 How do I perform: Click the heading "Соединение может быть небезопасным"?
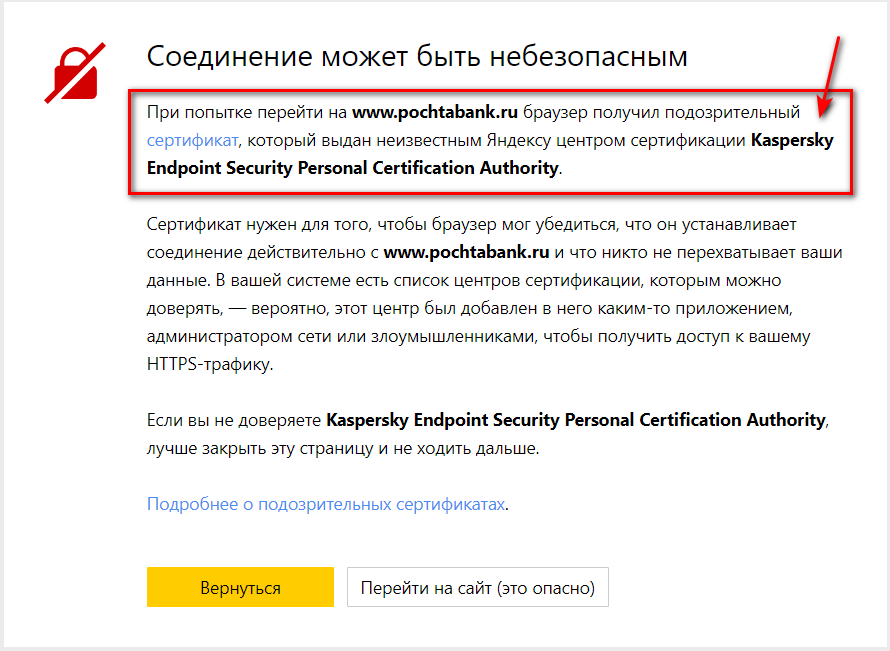tap(417, 57)
